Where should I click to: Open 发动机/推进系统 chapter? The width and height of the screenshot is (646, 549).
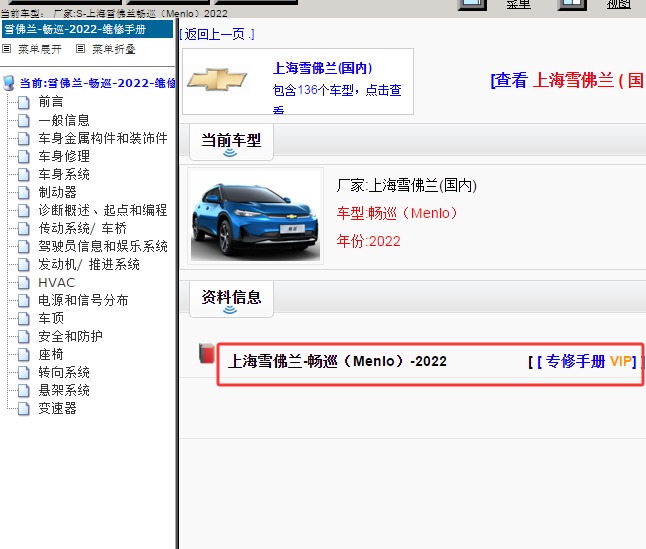[89, 264]
